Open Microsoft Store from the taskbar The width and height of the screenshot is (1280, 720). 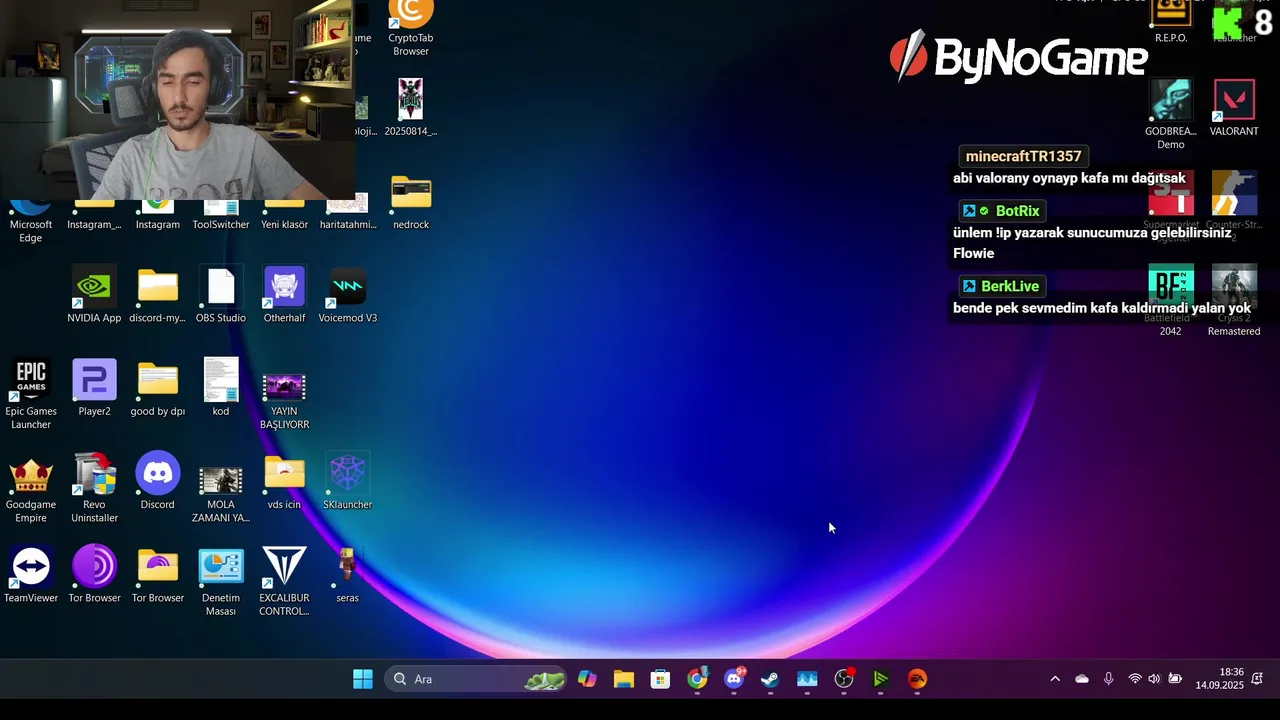pos(660,679)
